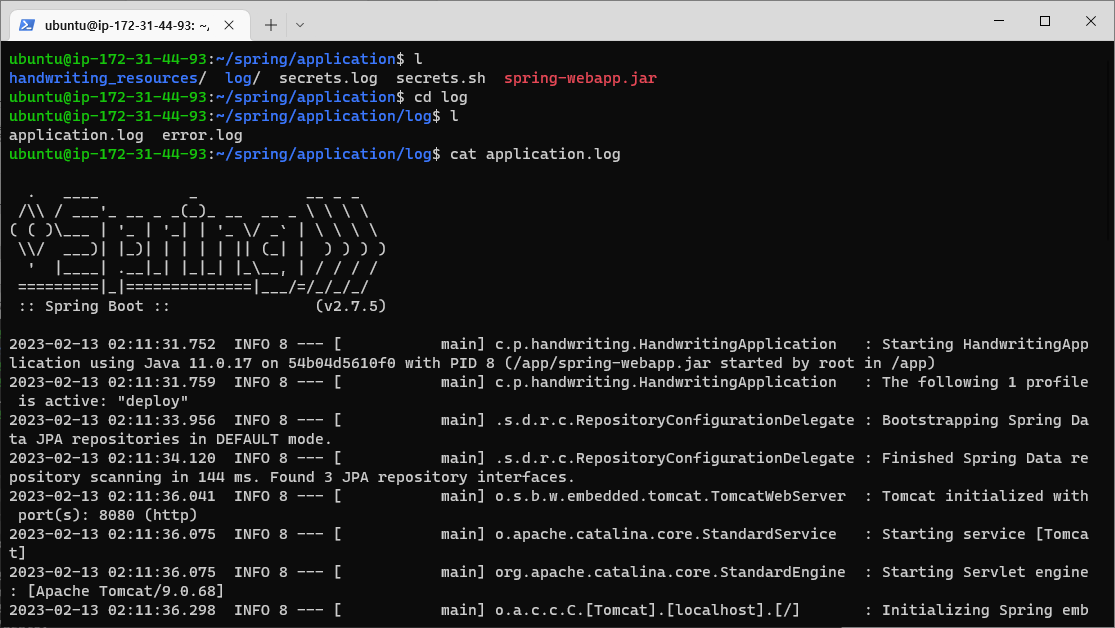Click the secrets.sh file name

pyautogui.click(x=441, y=78)
